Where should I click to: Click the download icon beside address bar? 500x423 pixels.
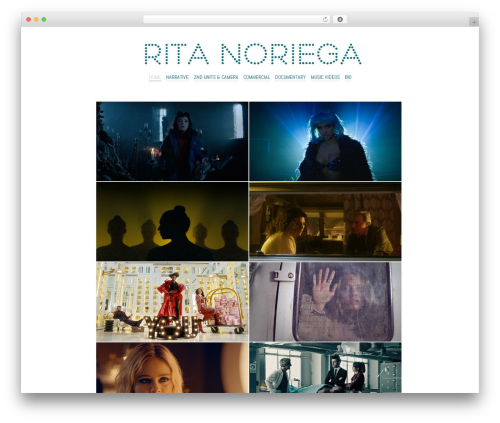[x=340, y=19]
